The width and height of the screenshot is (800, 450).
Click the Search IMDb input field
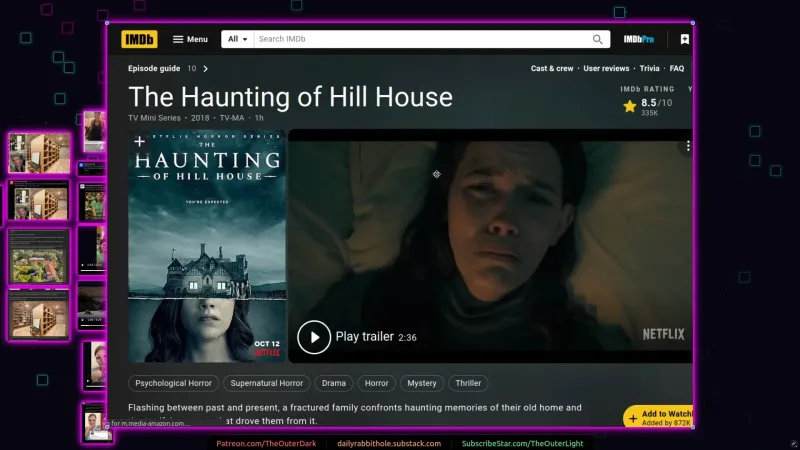[423, 39]
